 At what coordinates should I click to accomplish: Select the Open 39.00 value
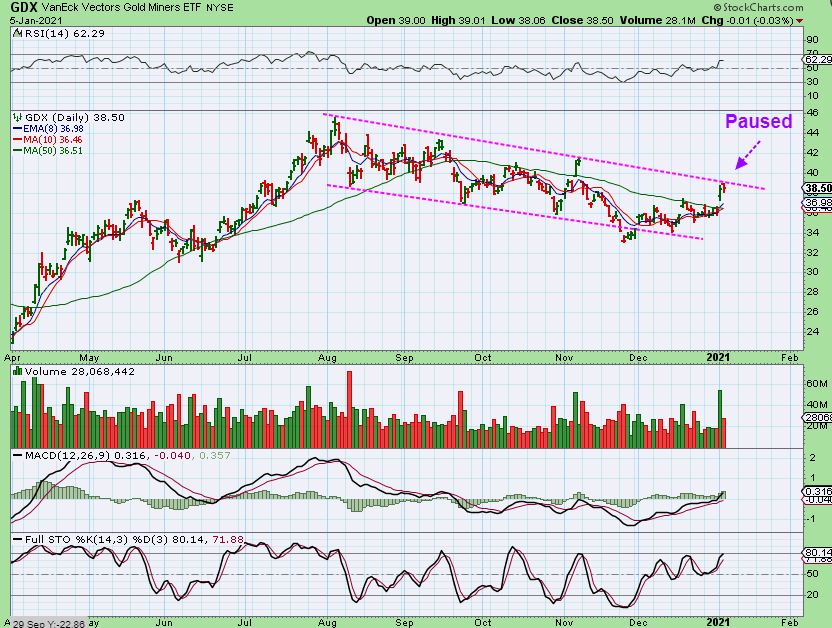click(396, 20)
